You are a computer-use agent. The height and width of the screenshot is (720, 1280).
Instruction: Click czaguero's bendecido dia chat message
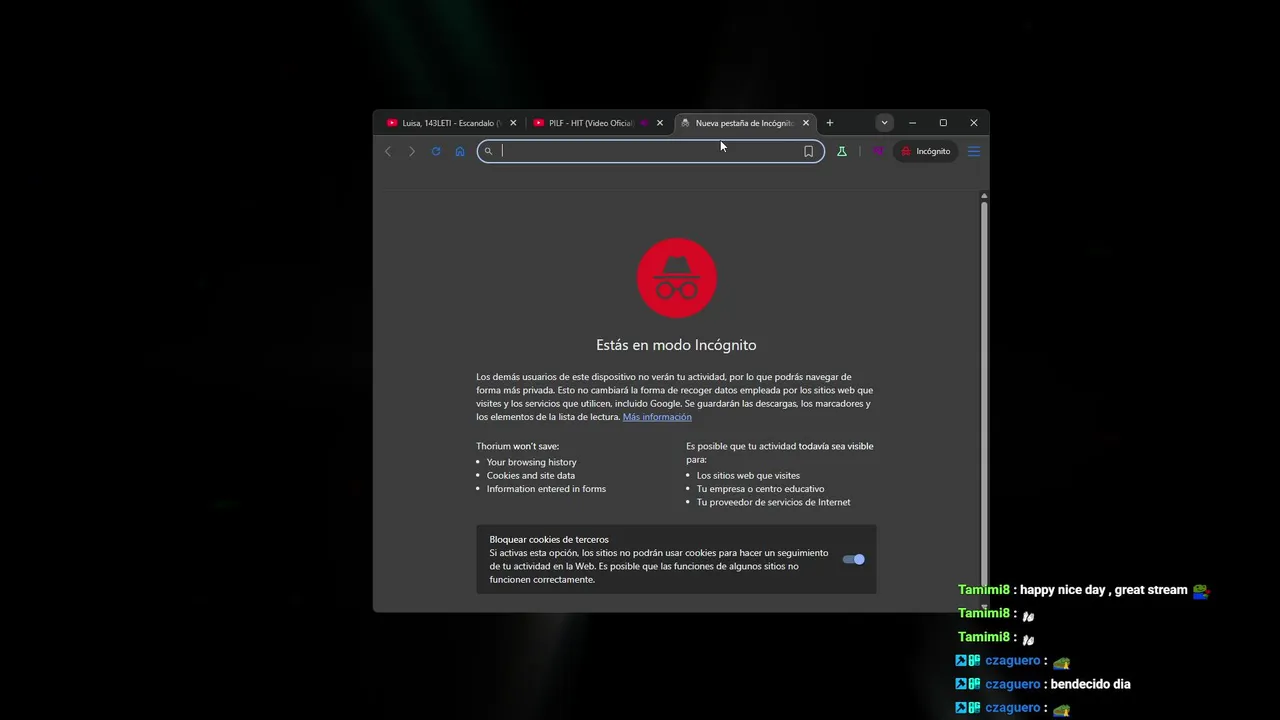[x=1091, y=685]
